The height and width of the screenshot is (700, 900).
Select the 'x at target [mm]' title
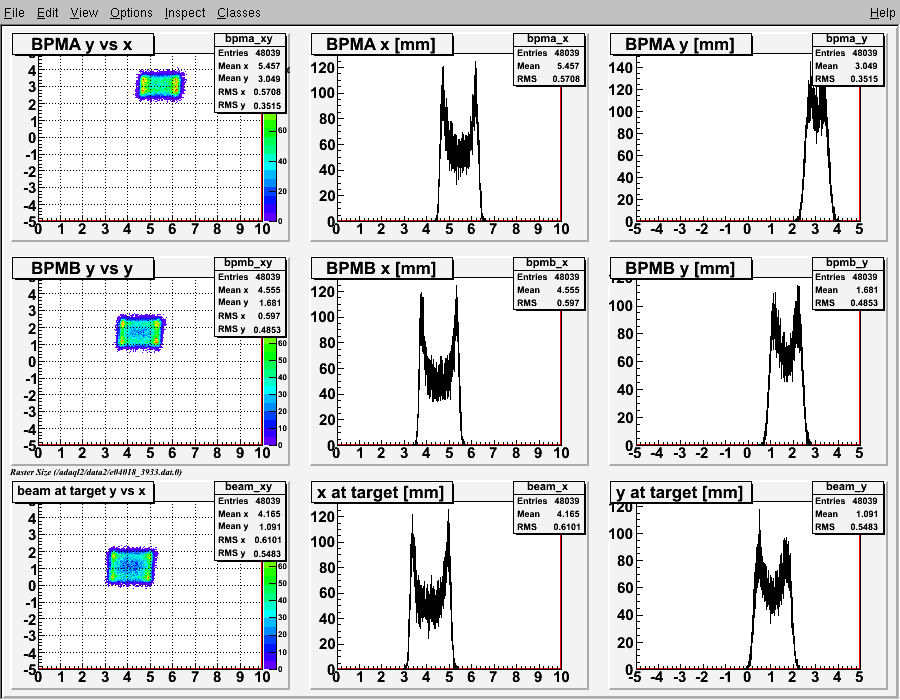(382, 492)
